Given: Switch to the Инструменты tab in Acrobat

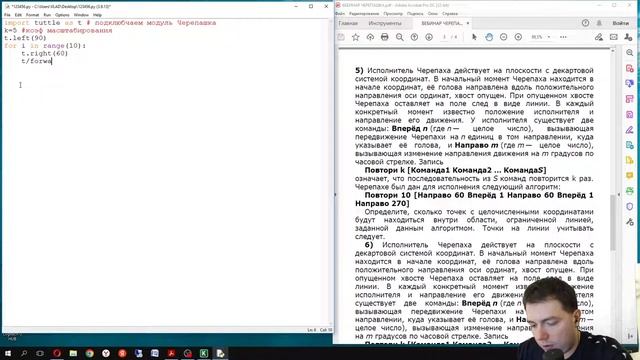Looking at the screenshot, I should [x=385, y=23].
